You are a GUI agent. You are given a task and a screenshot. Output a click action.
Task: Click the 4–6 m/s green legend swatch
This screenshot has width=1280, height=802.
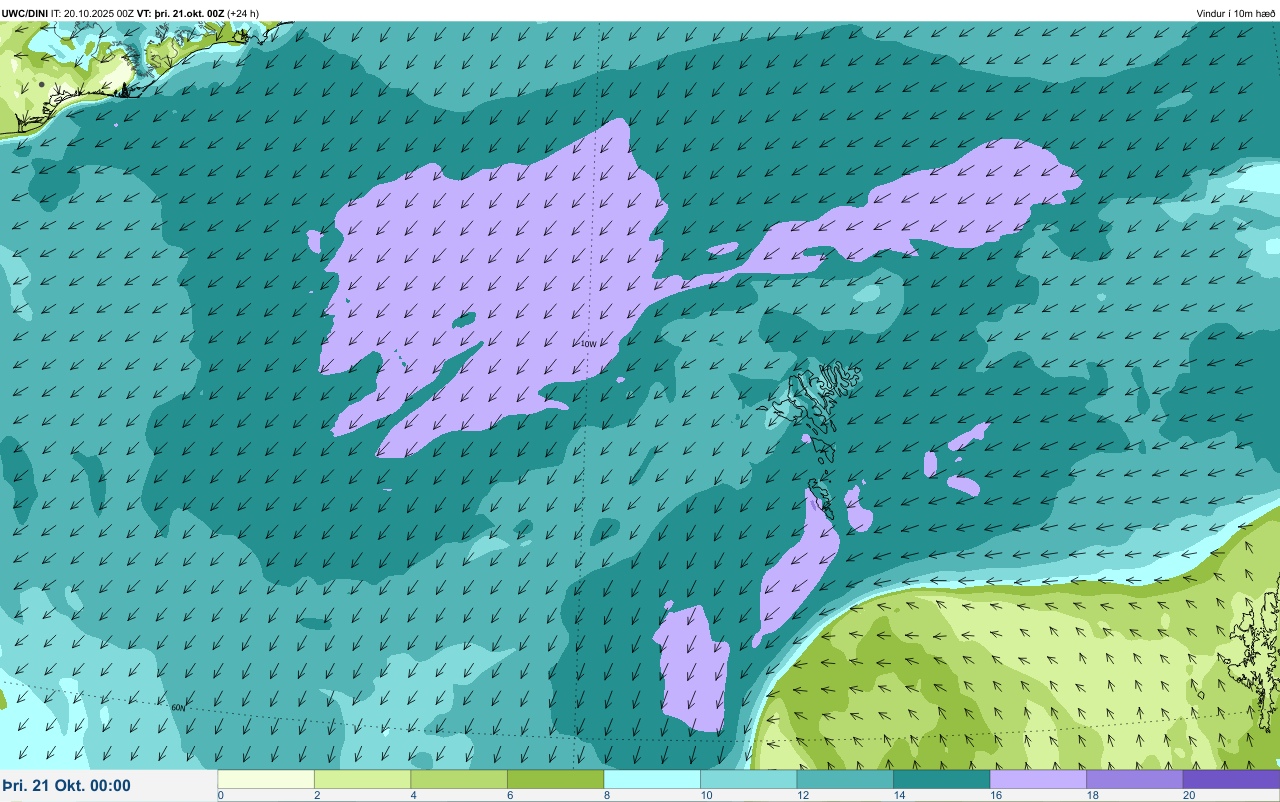[459, 779]
